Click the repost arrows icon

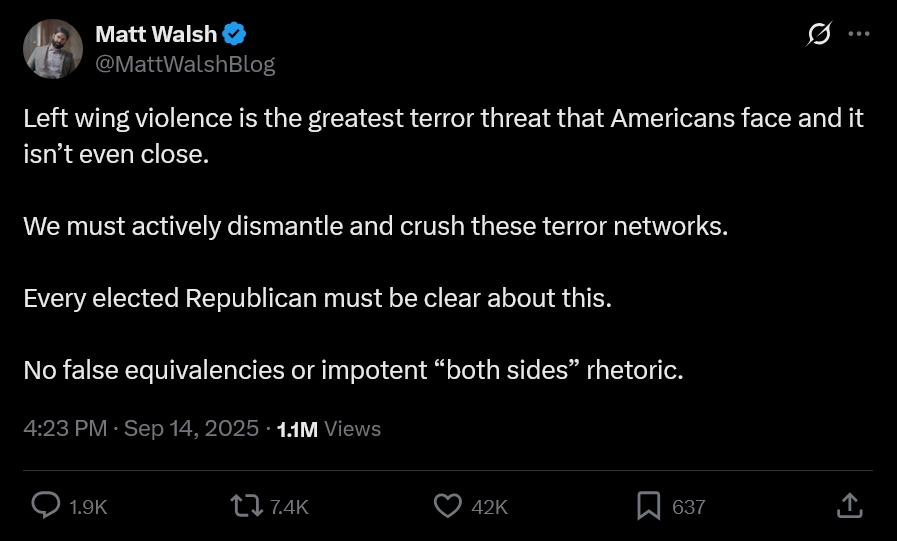(246, 506)
